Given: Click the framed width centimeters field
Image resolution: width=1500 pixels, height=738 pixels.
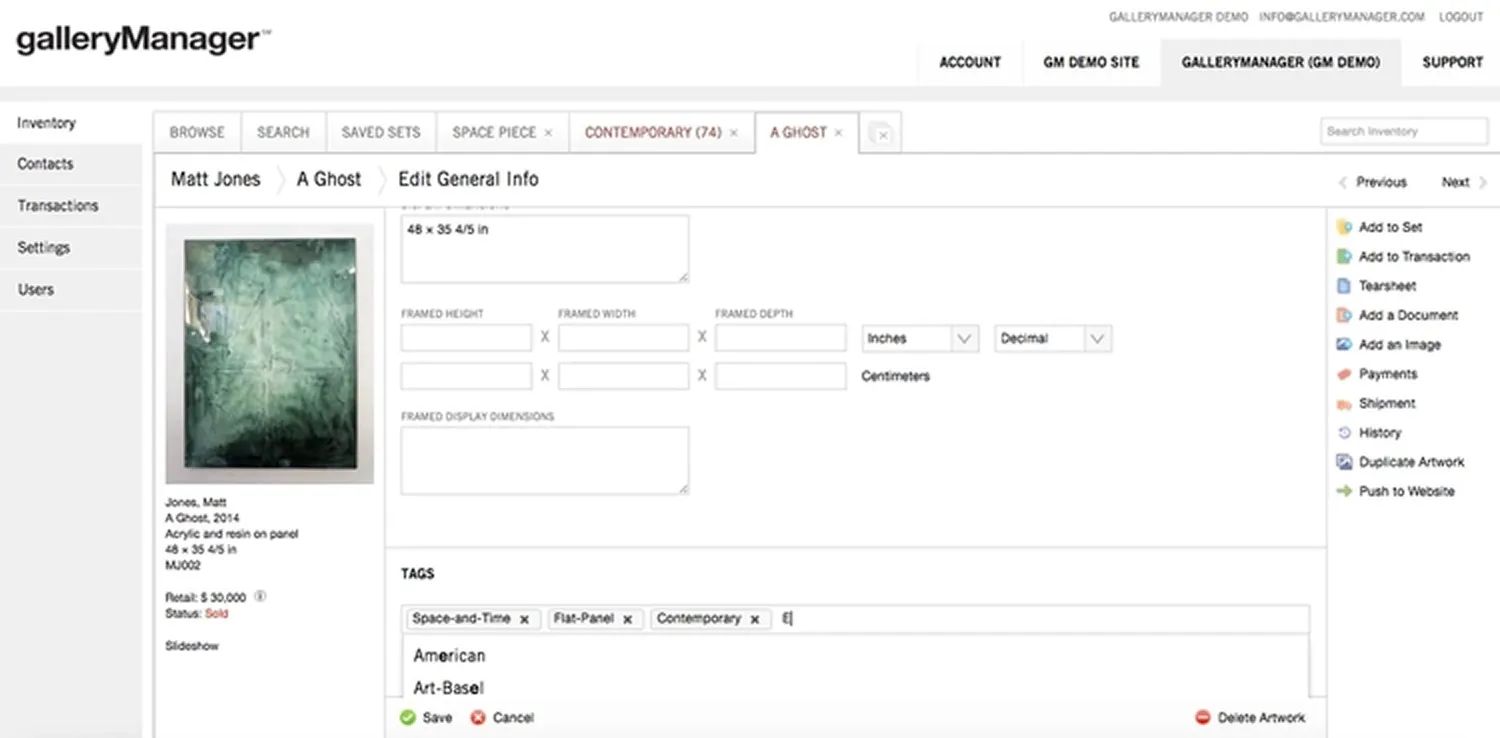Looking at the screenshot, I should [623, 376].
